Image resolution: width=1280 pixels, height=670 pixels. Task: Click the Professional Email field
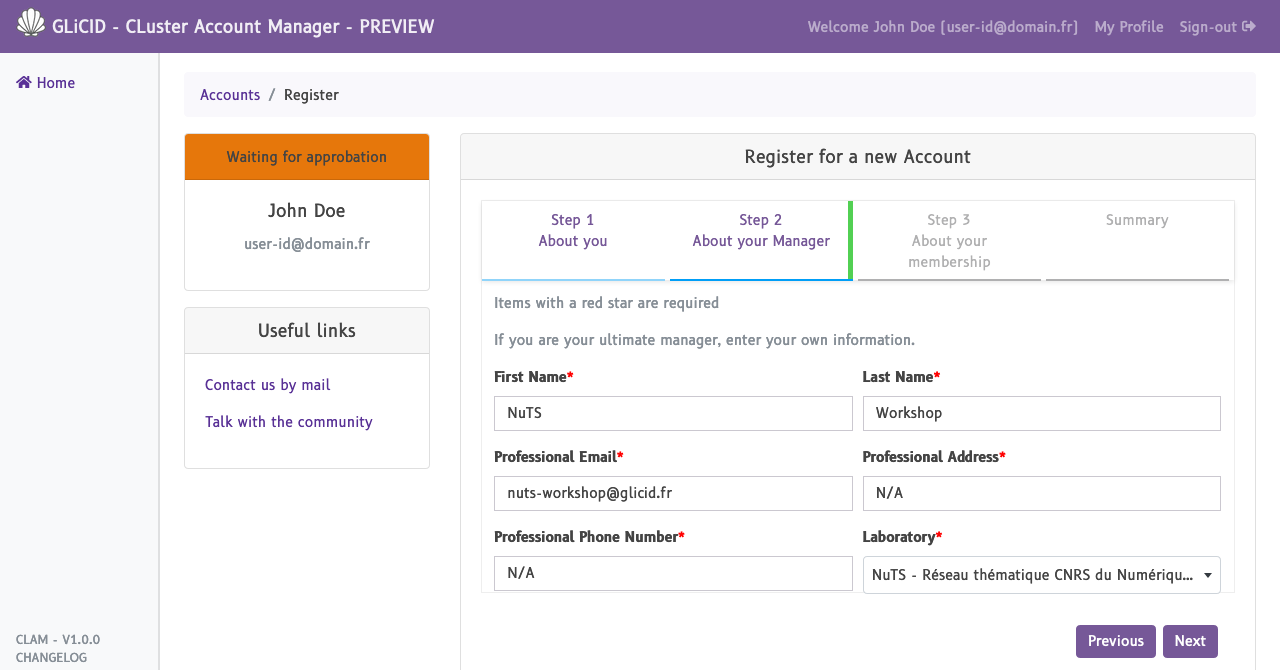(673, 493)
